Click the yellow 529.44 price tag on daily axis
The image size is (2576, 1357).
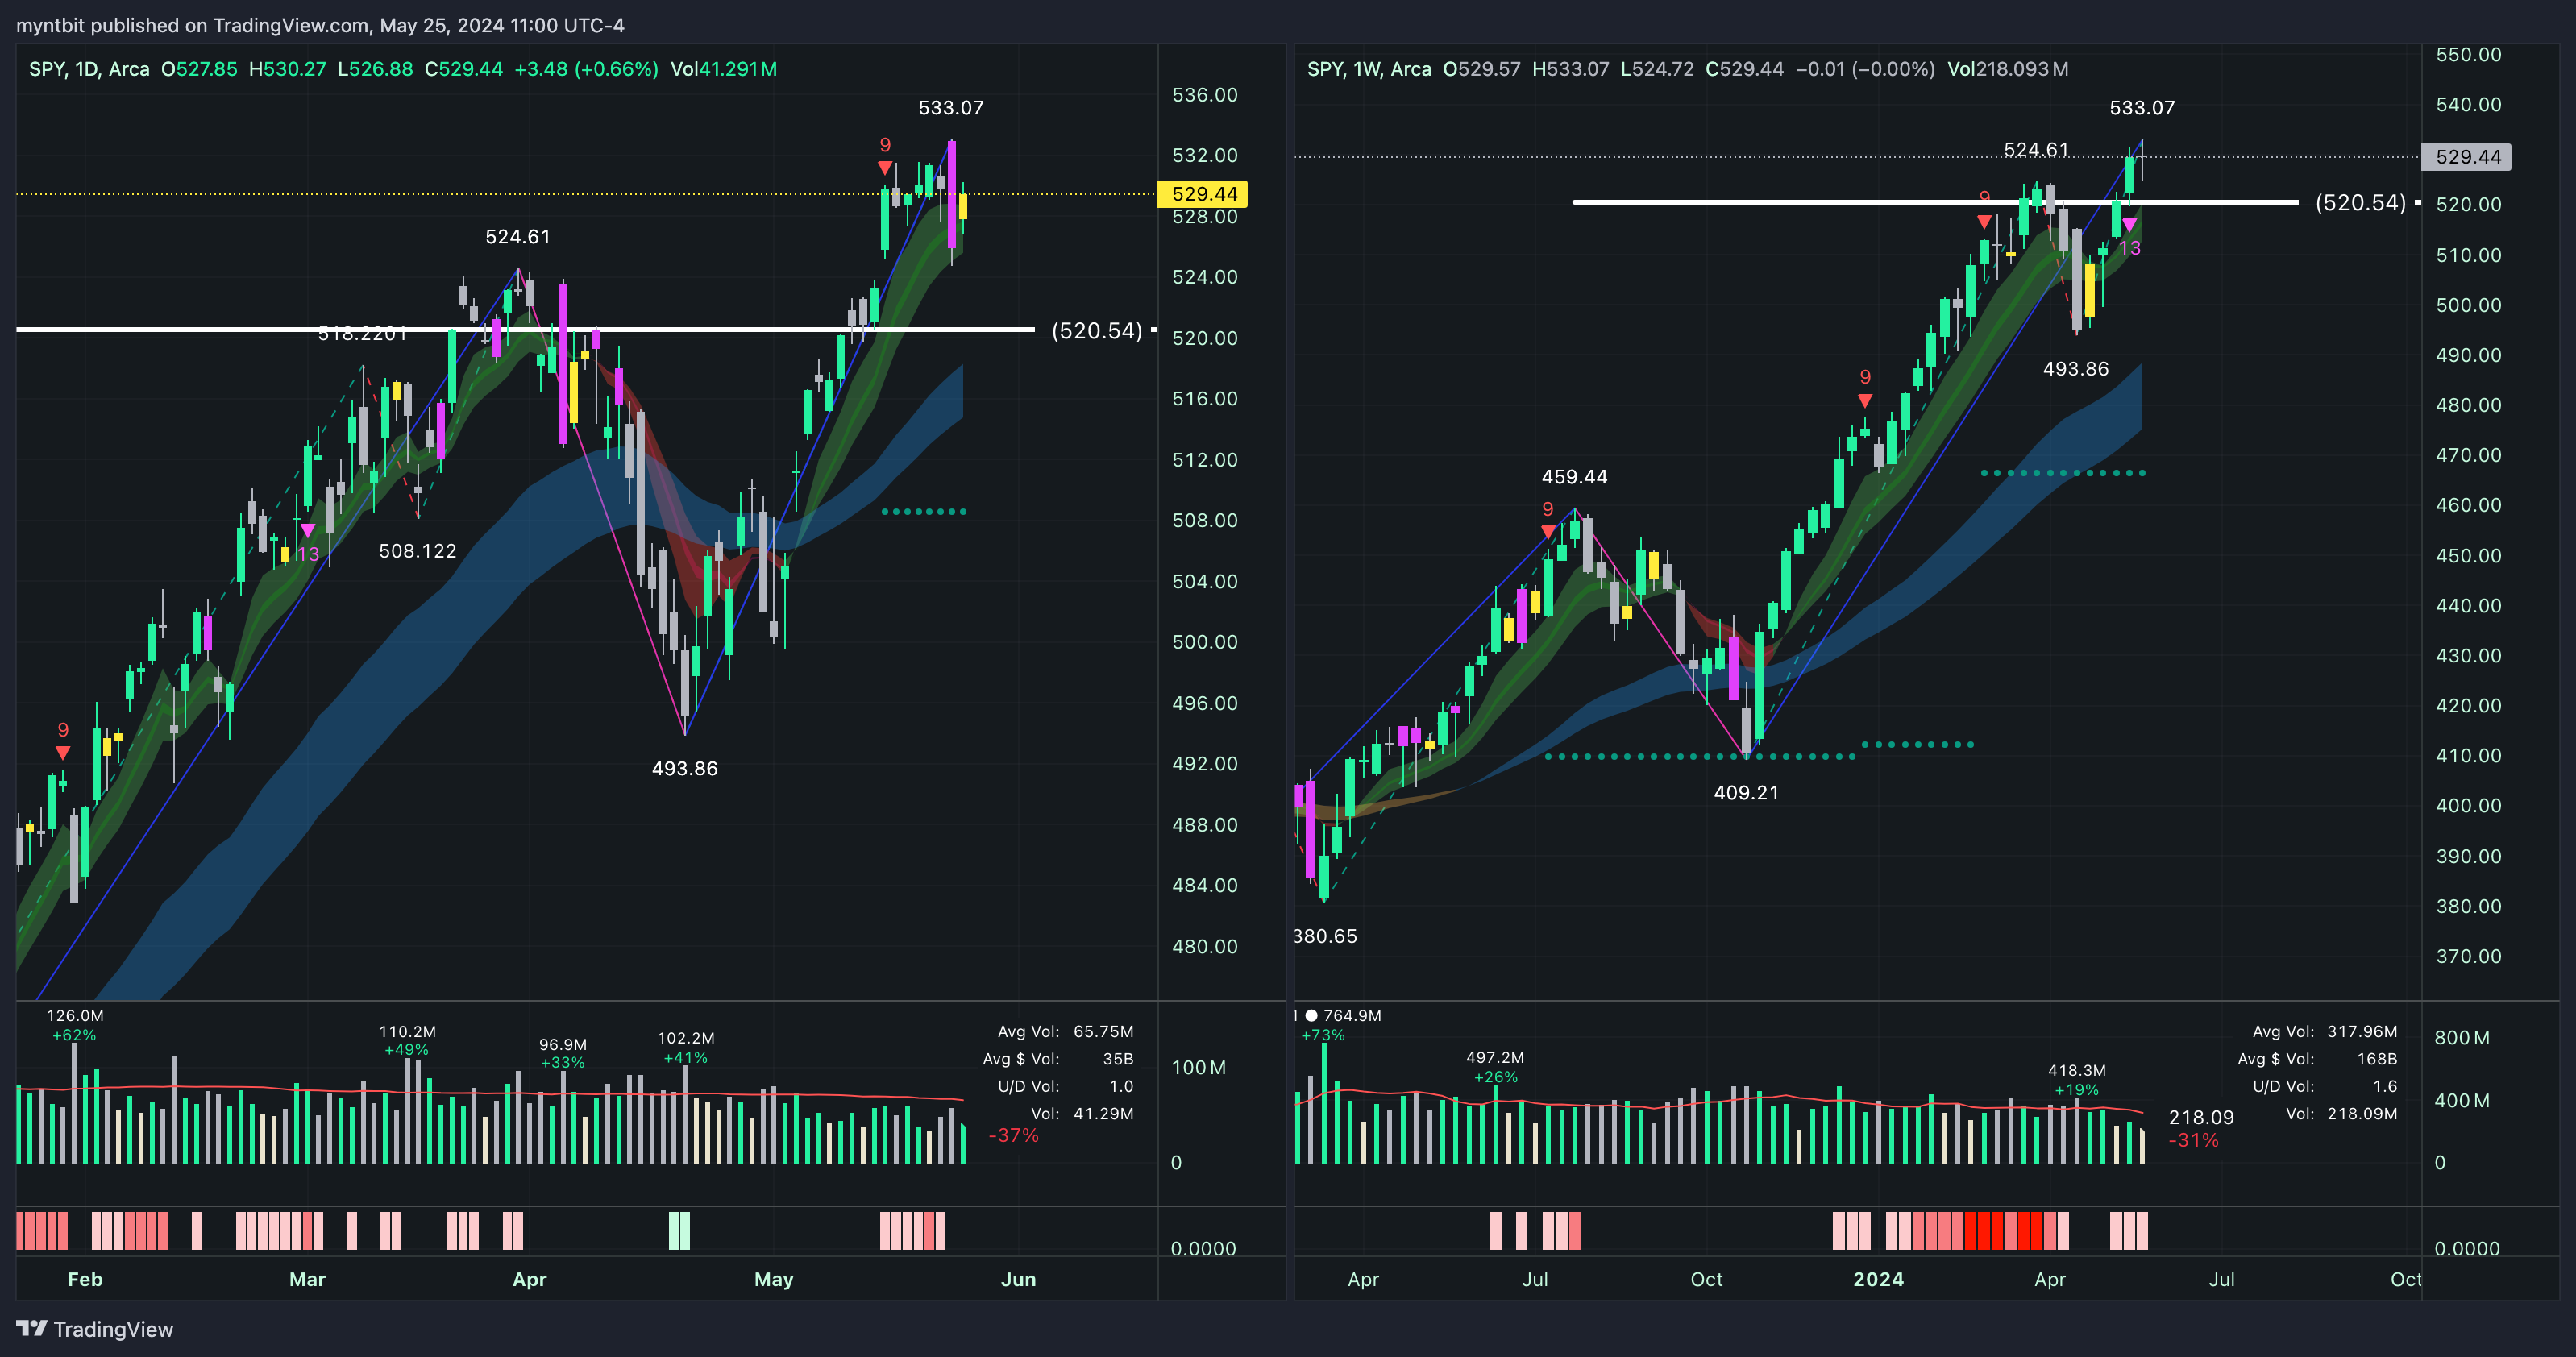(1203, 194)
